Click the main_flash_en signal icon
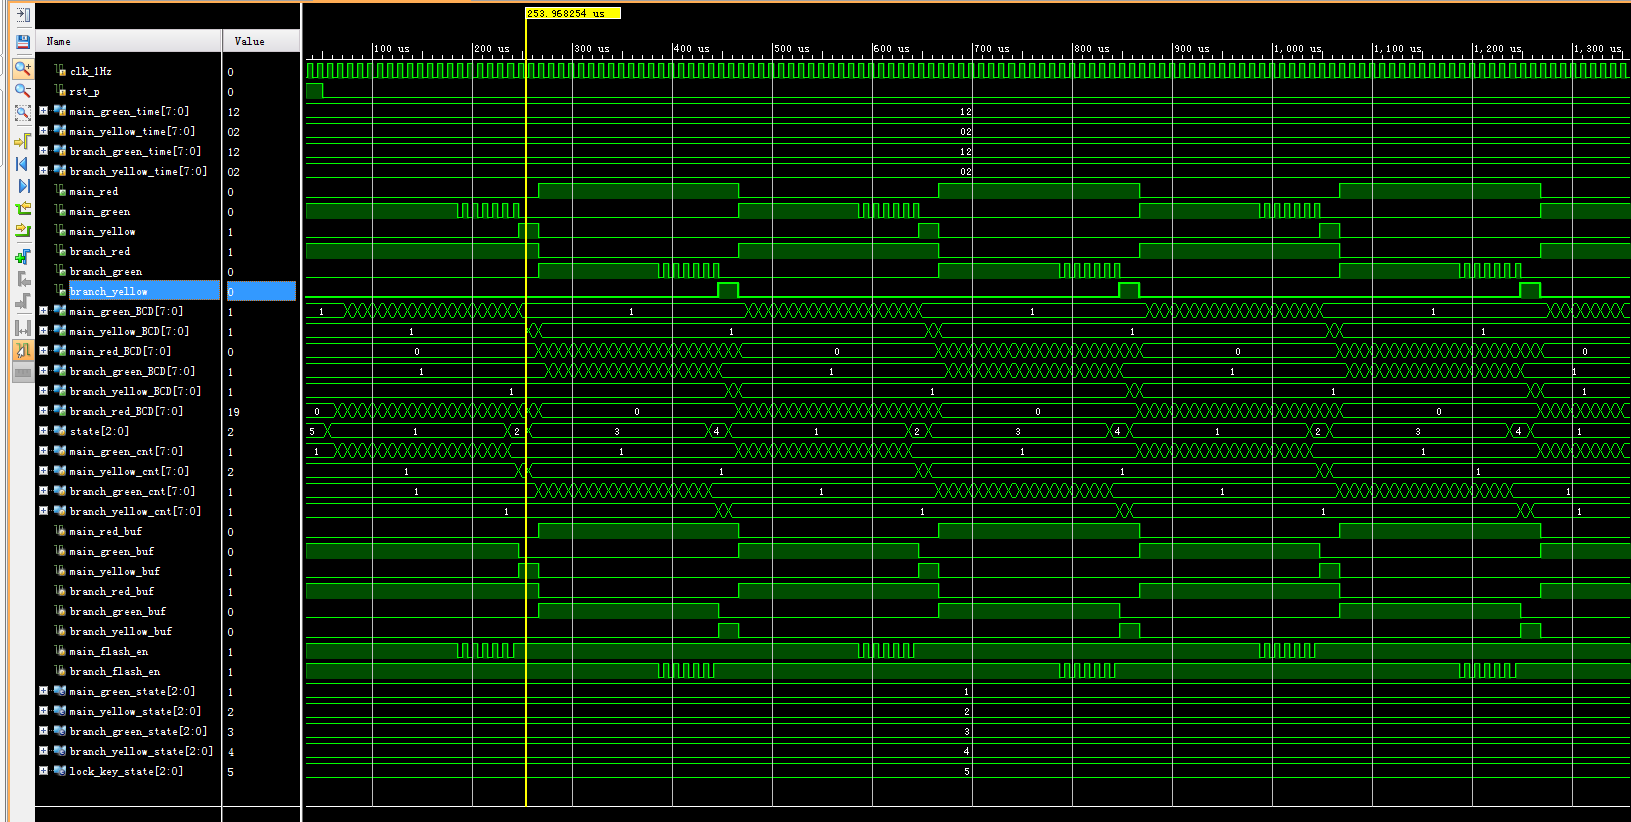1631x822 pixels. click(x=60, y=651)
